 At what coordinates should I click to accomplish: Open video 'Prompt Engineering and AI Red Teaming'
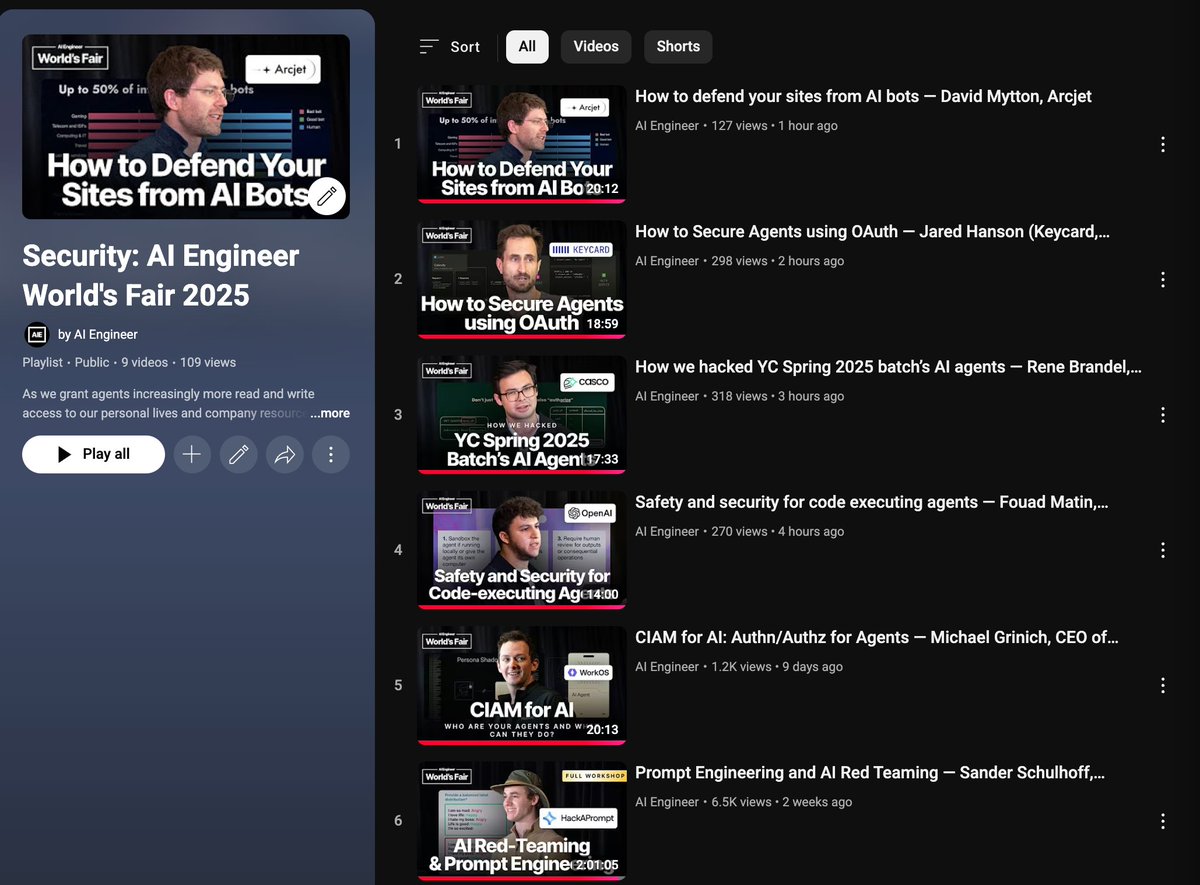tap(870, 773)
